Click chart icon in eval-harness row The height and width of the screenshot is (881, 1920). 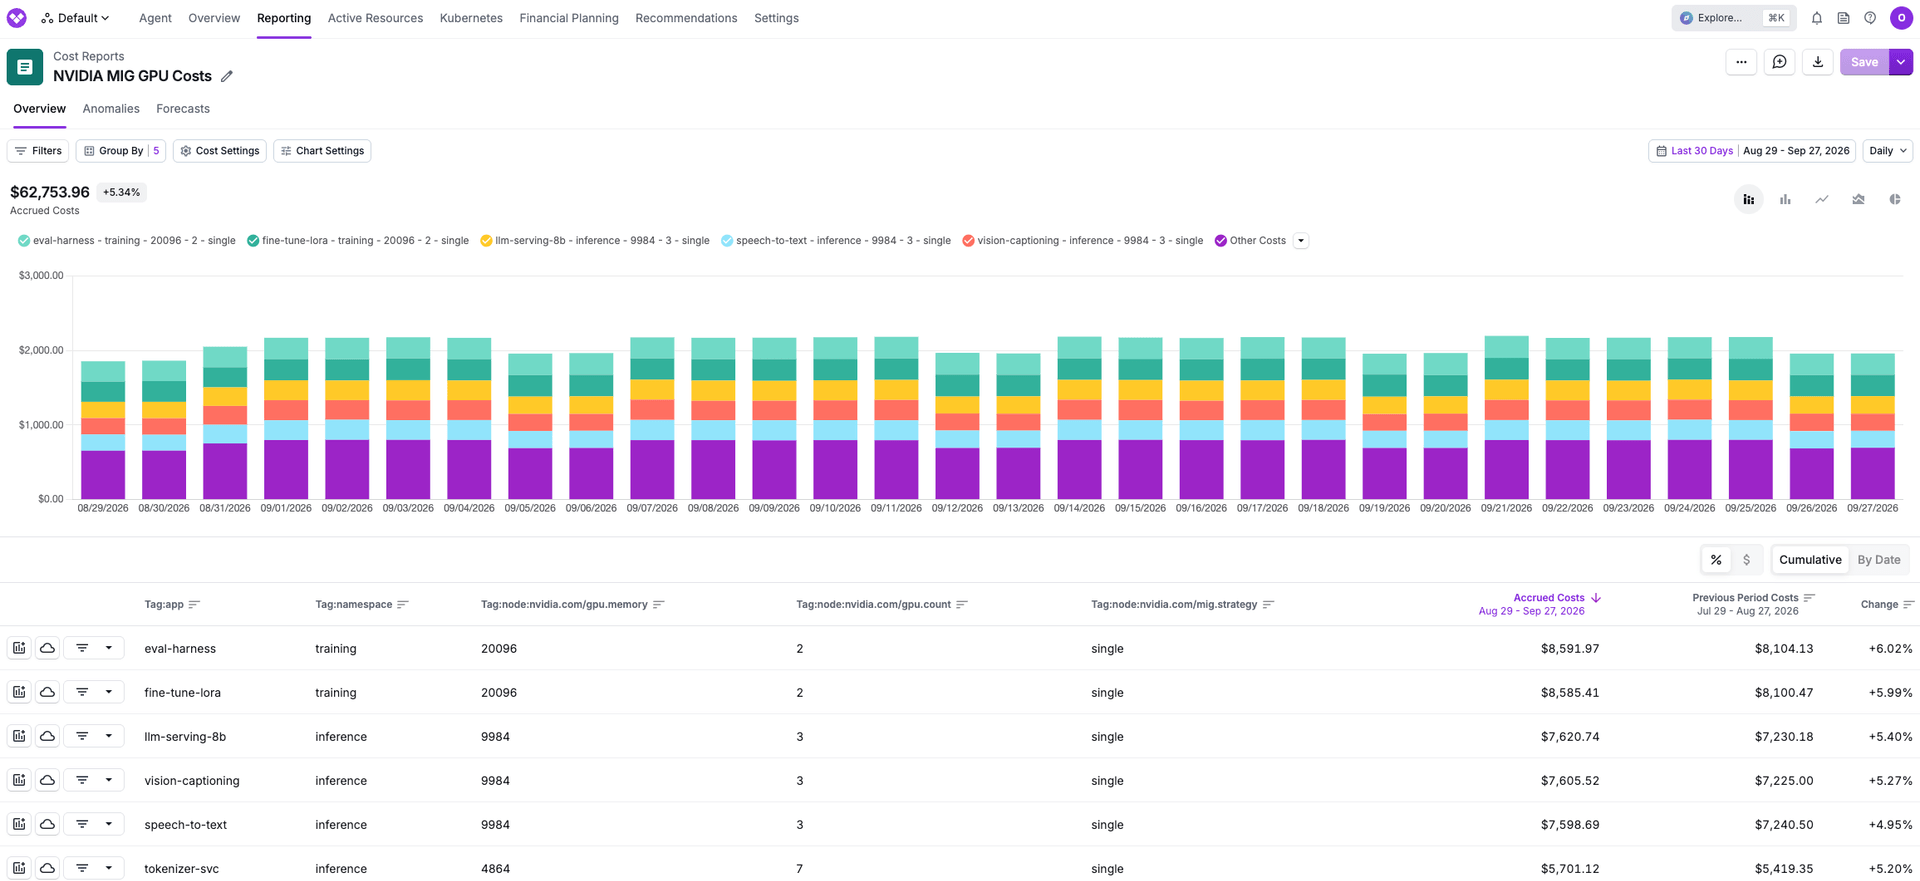[19, 648]
